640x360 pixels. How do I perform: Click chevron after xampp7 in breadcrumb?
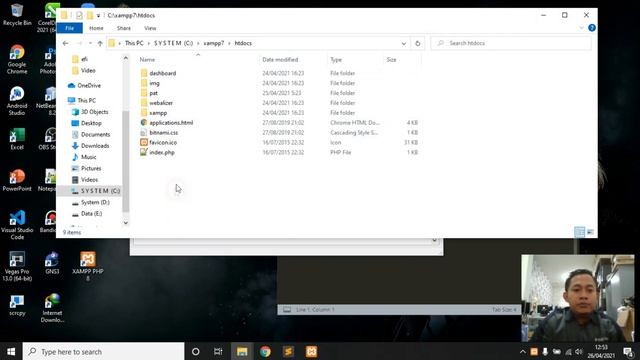click(229, 43)
